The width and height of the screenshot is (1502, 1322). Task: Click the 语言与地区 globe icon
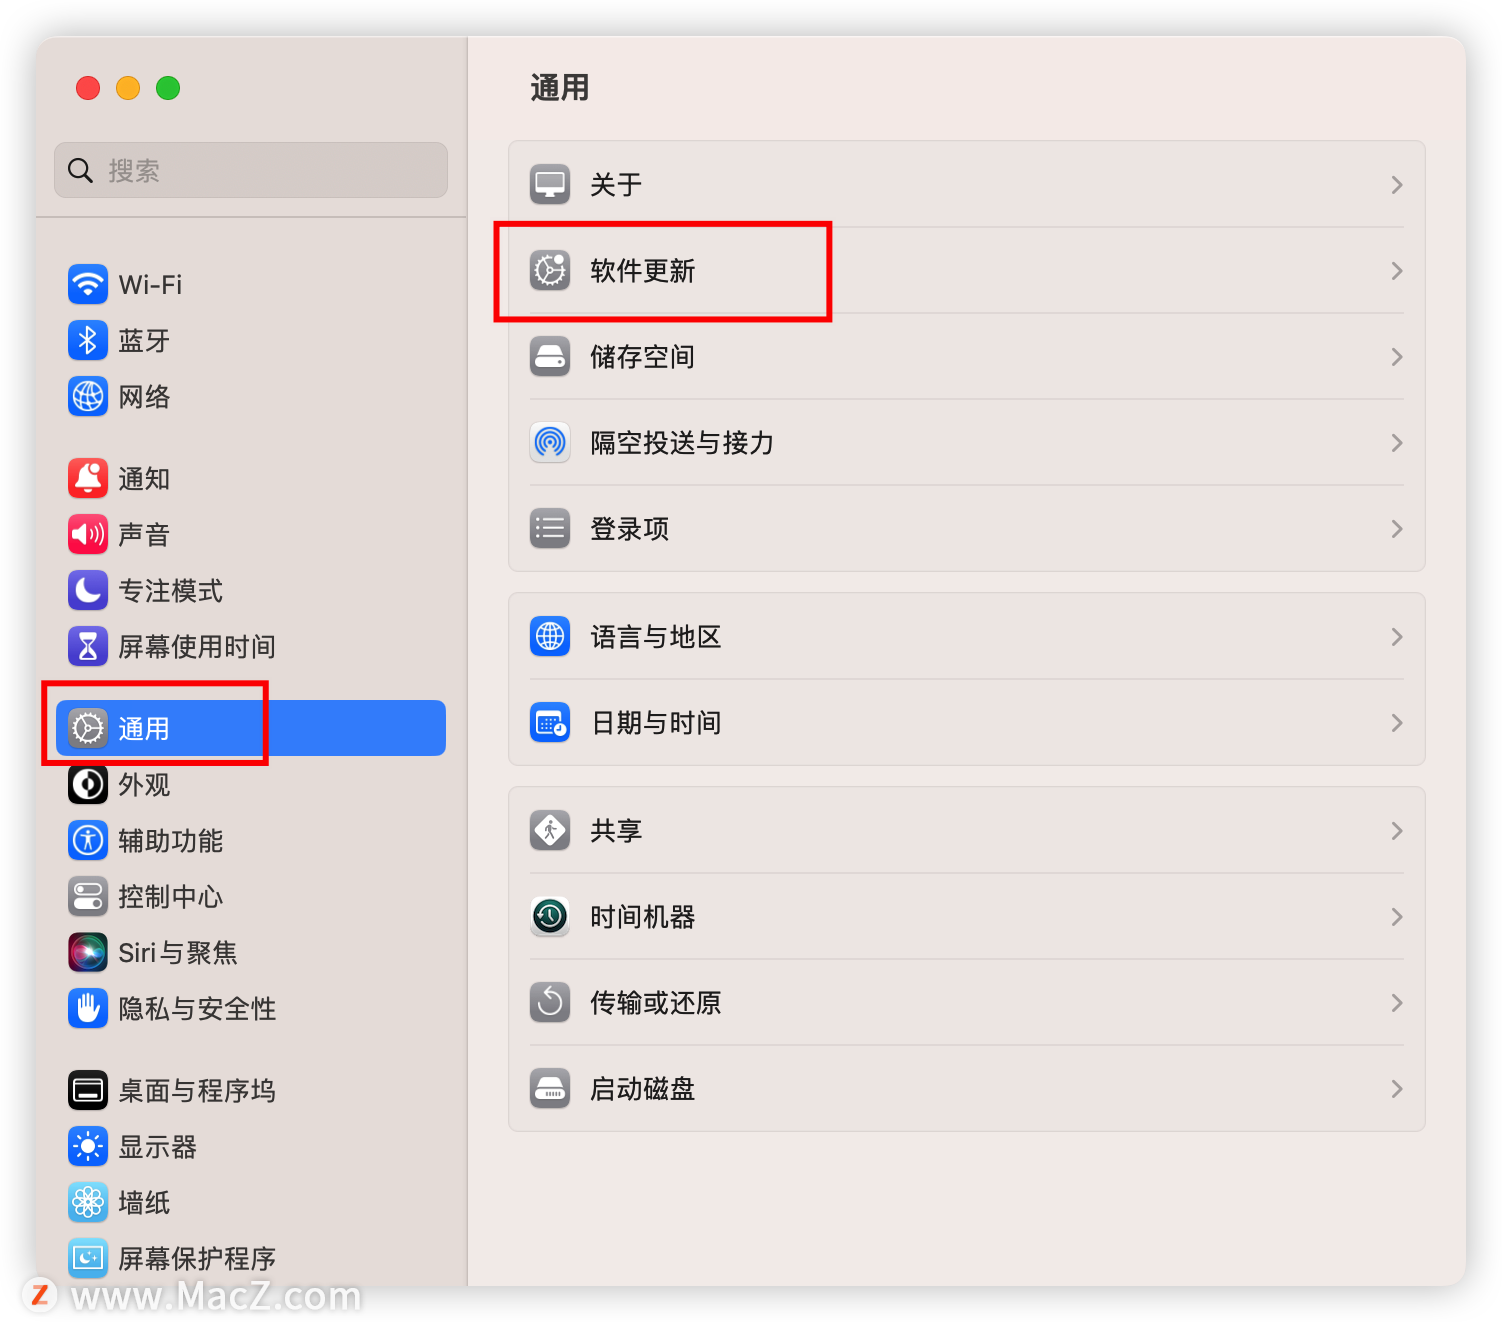point(550,636)
